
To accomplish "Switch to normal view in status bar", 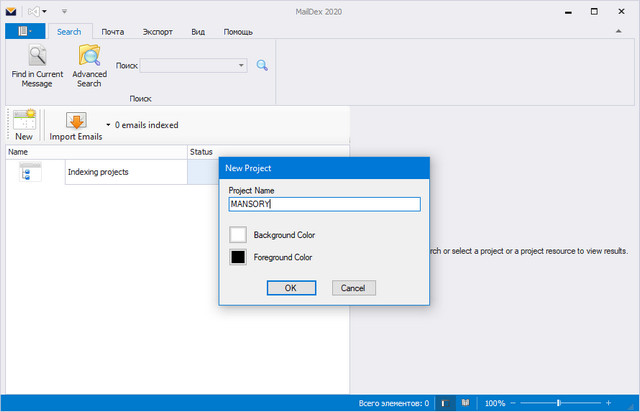I will click(x=445, y=403).
